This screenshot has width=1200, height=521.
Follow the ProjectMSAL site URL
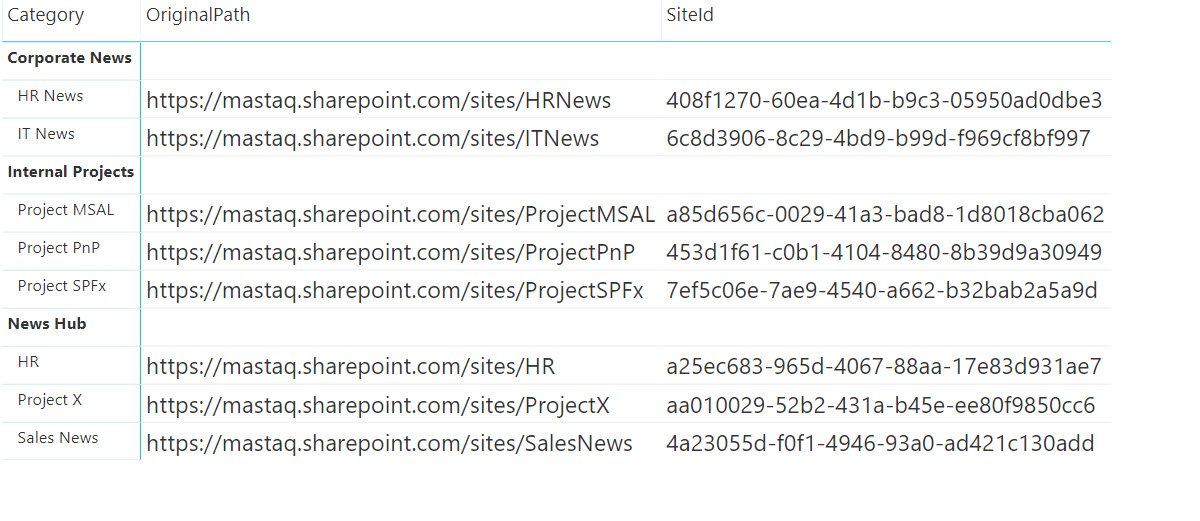[x=400, y=215]
